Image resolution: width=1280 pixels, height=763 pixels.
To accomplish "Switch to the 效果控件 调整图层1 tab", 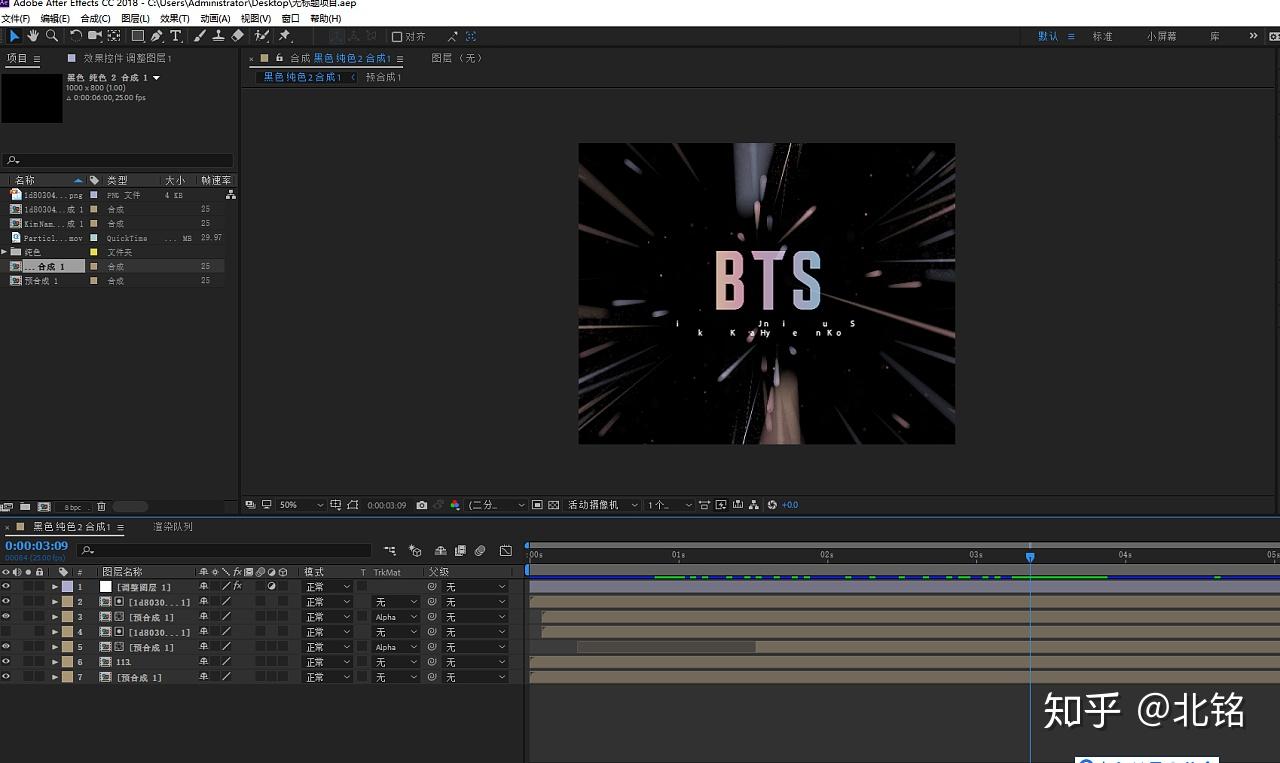I will pyautogui.click(x=127, y=58).
